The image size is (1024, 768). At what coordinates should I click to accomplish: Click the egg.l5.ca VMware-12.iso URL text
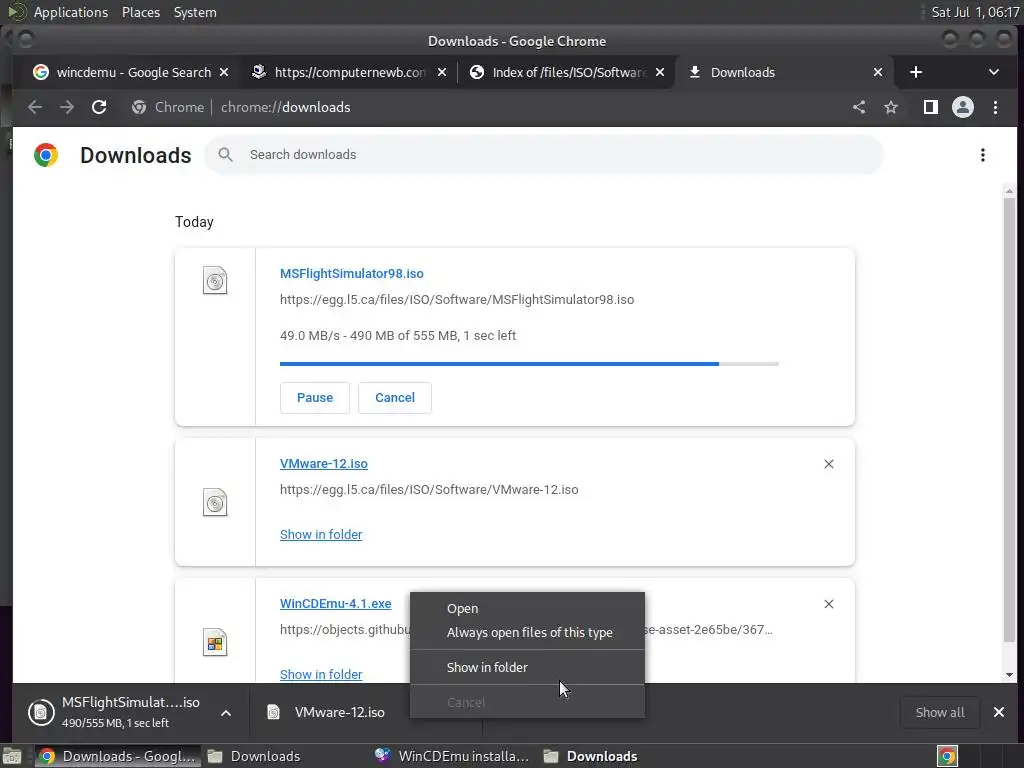tap(429, 490)
